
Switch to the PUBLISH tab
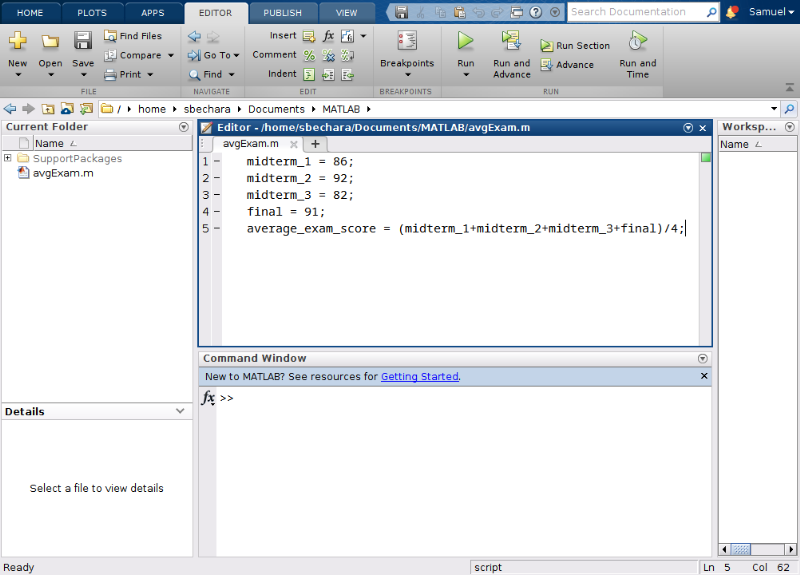(282, 13)
